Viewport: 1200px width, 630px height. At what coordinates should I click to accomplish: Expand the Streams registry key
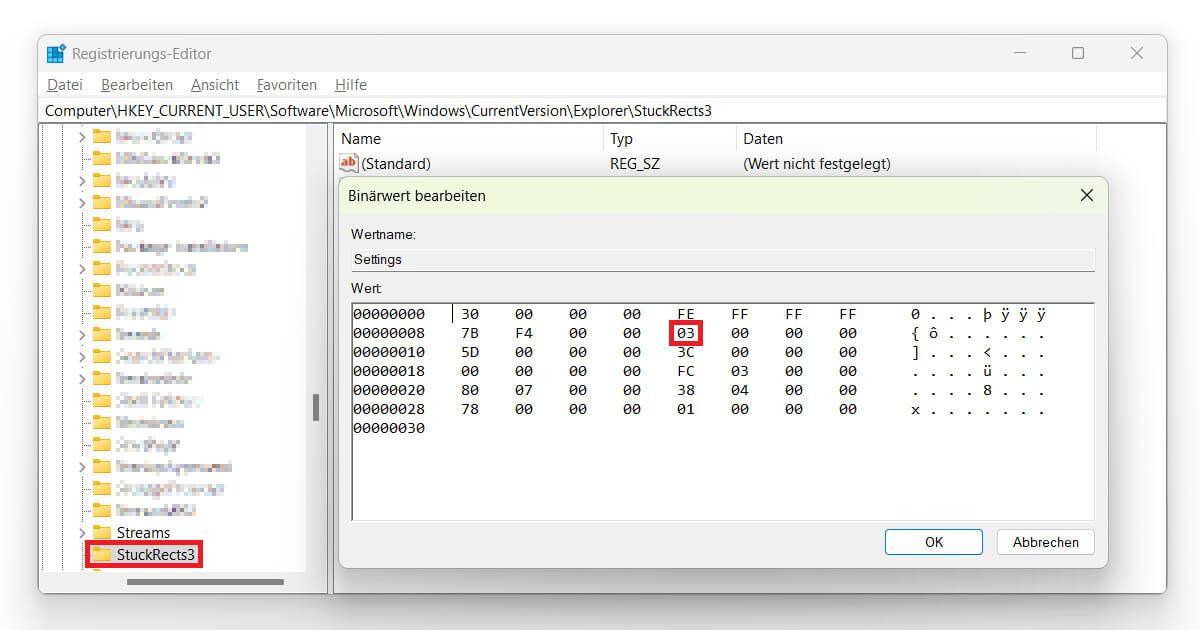click(x=82, y=532)
